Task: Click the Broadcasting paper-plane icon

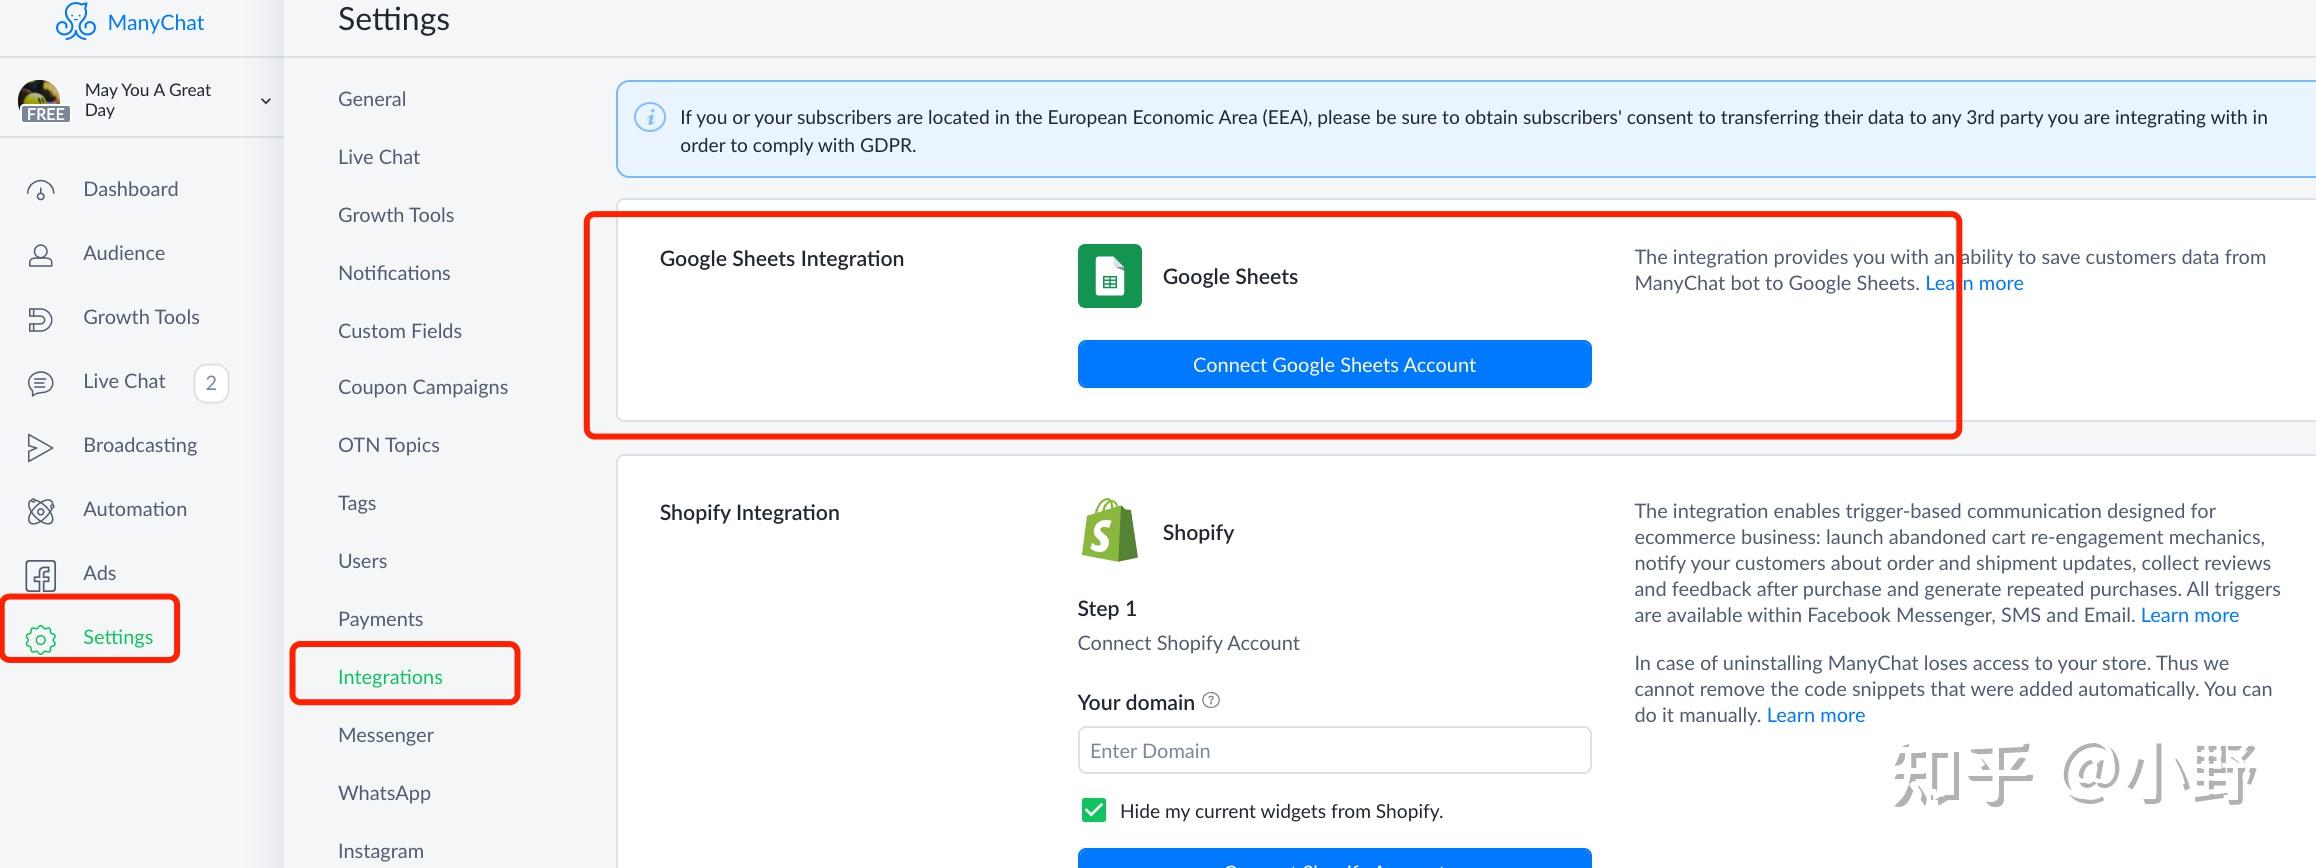Action: point(40,447)
